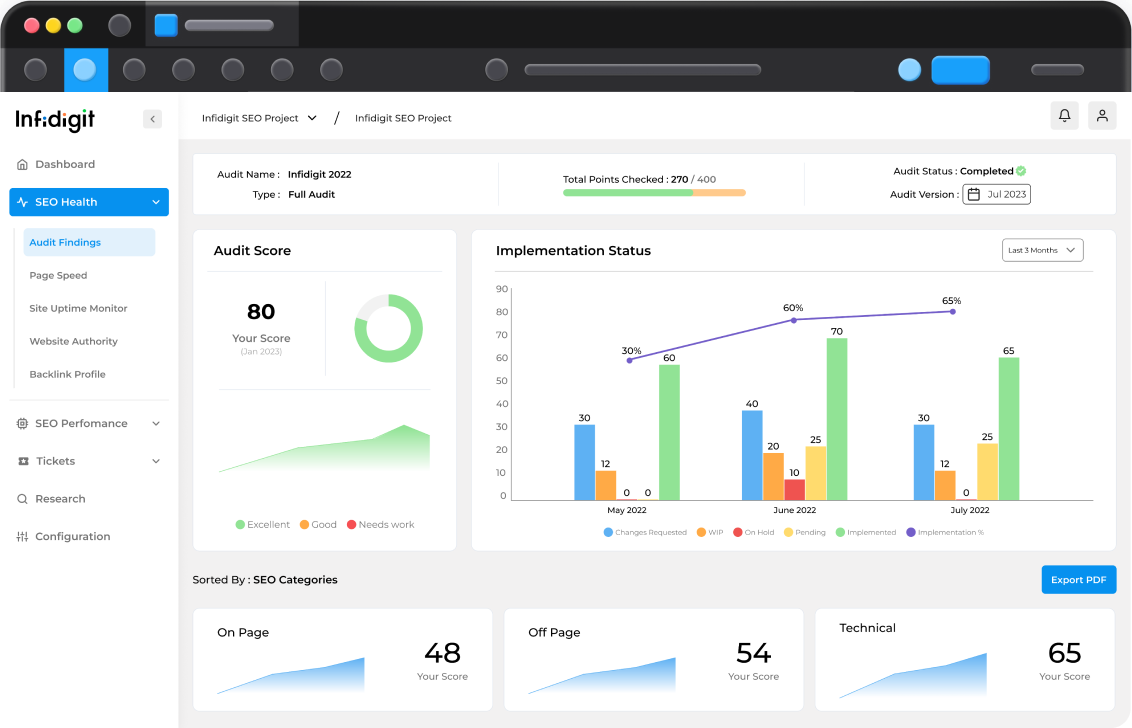The height and width of the screenshot is (728, 1132).
Task: Click the Configuration sliders icon
Action: point(23,537)
